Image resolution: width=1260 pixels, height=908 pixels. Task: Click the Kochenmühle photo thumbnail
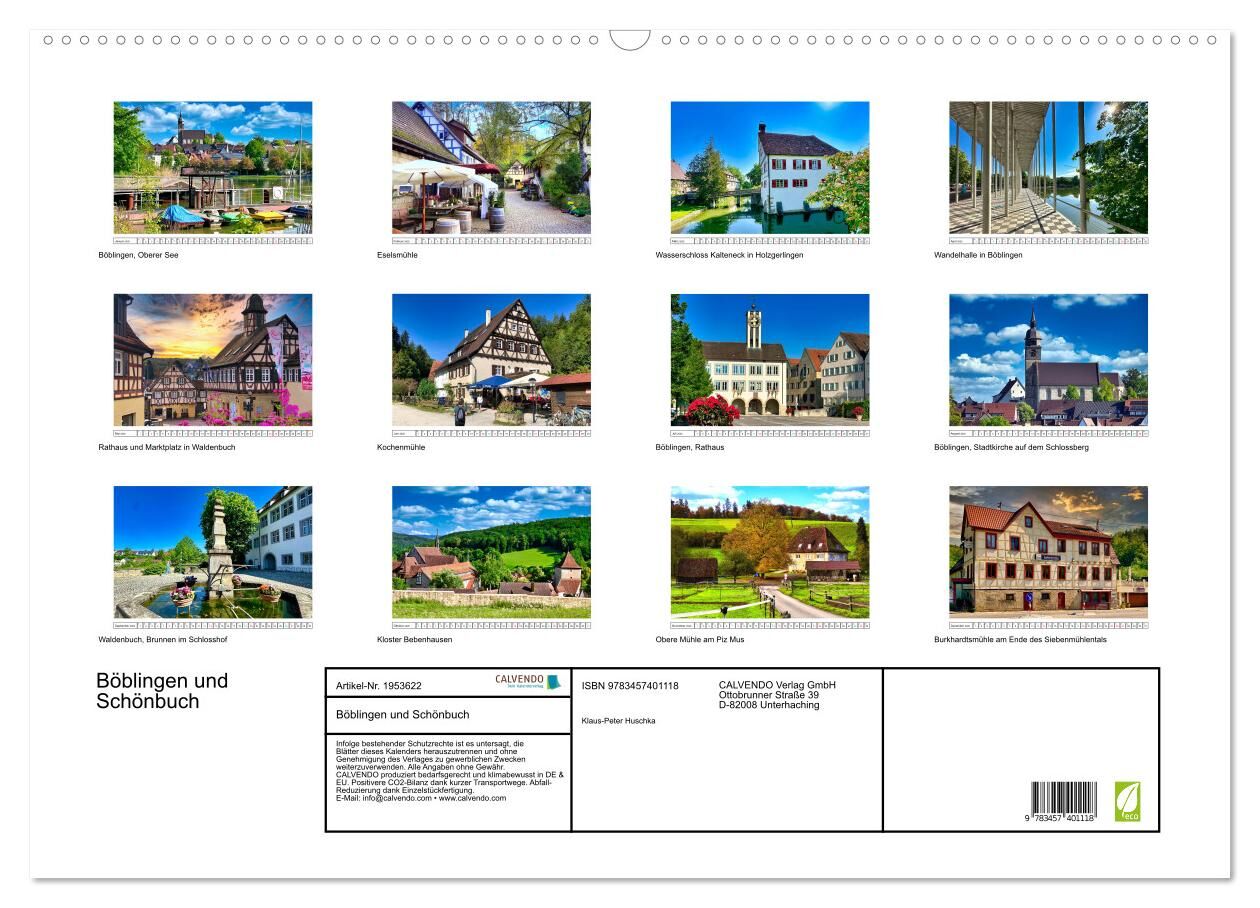[491, 360]
